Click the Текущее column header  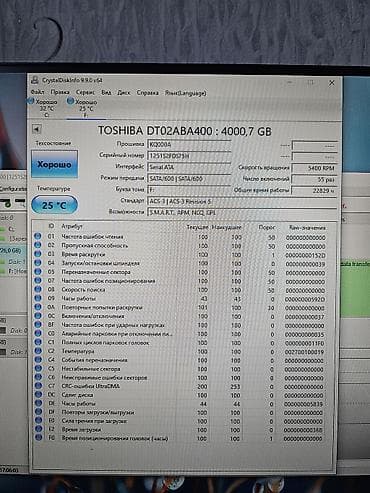(197, 227)
